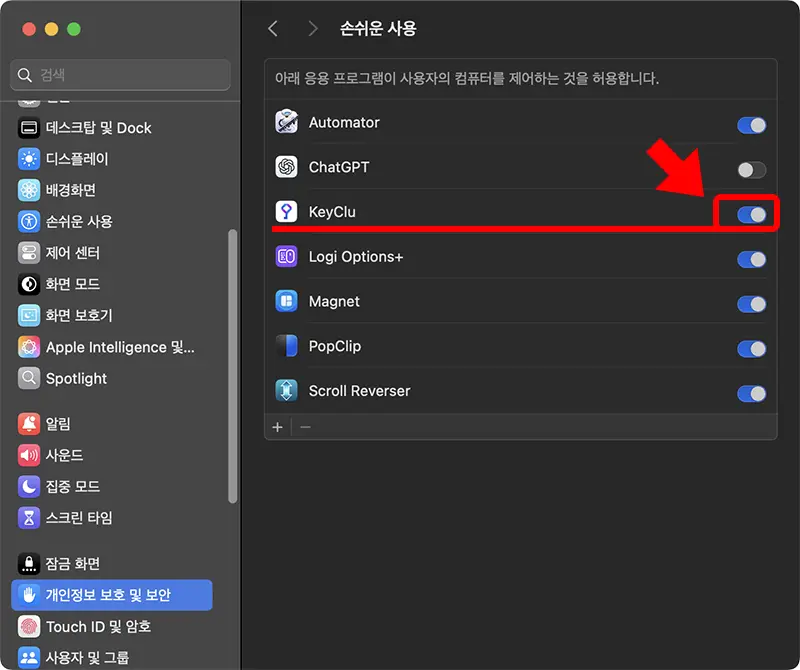
Task: Click the back chevron at top left
Action: point(272,29)
